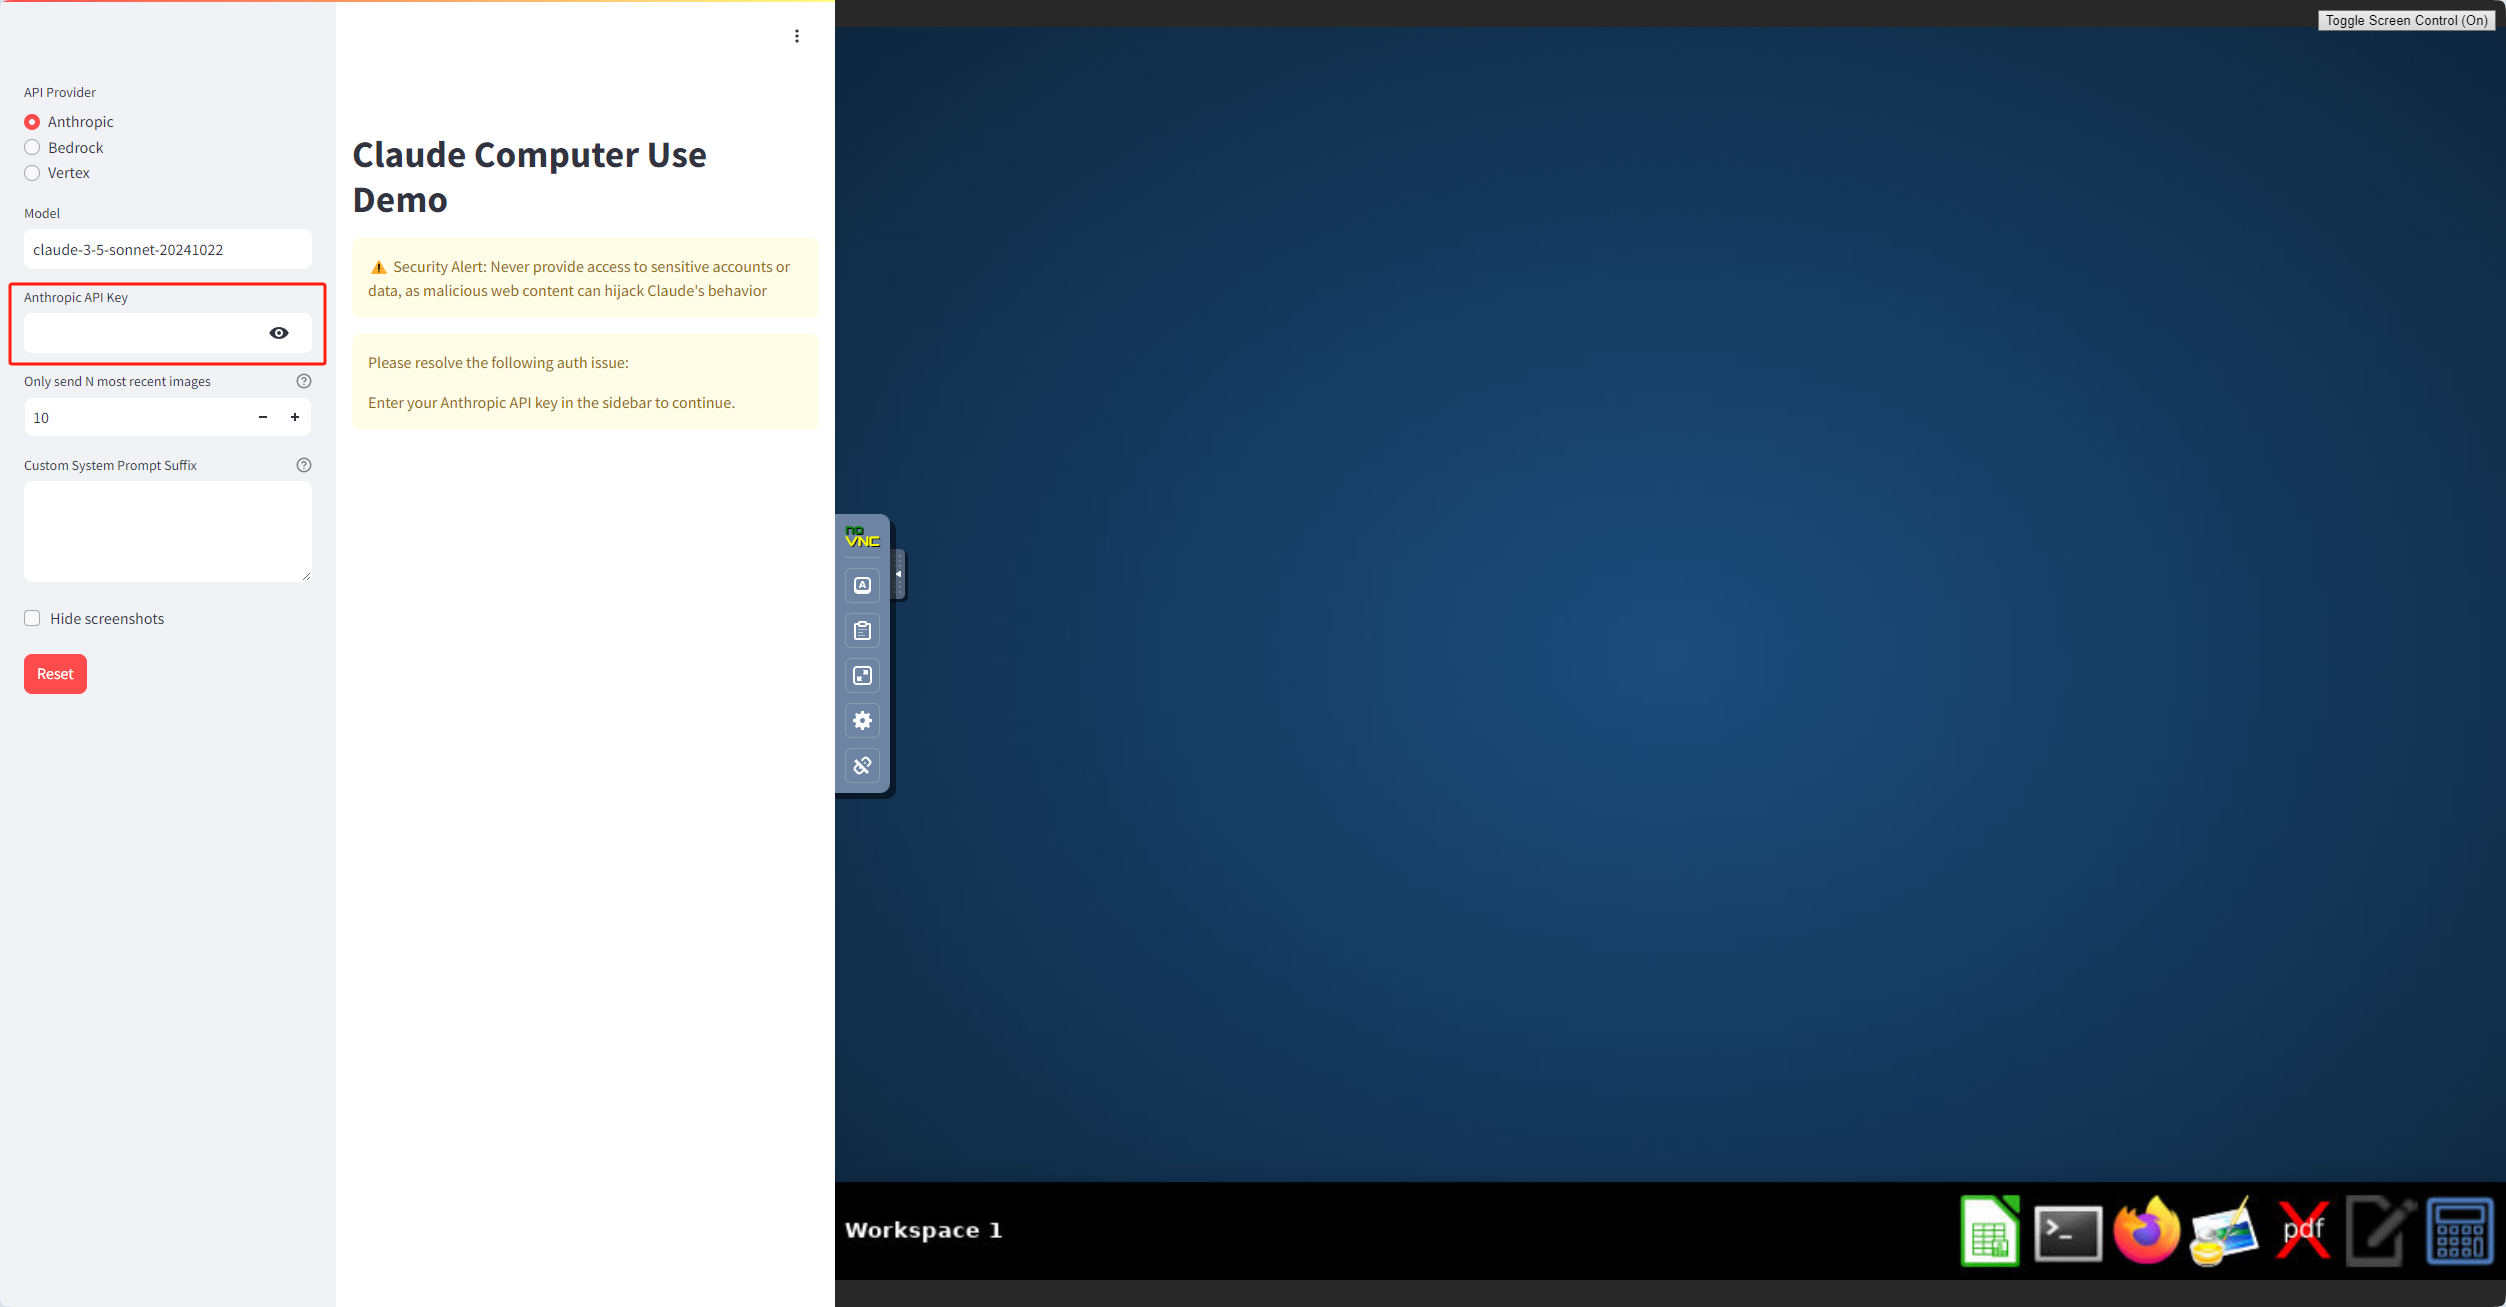Open the noVNC clipboard panel
2506x1307 pixels.
(x=862, y=630)
